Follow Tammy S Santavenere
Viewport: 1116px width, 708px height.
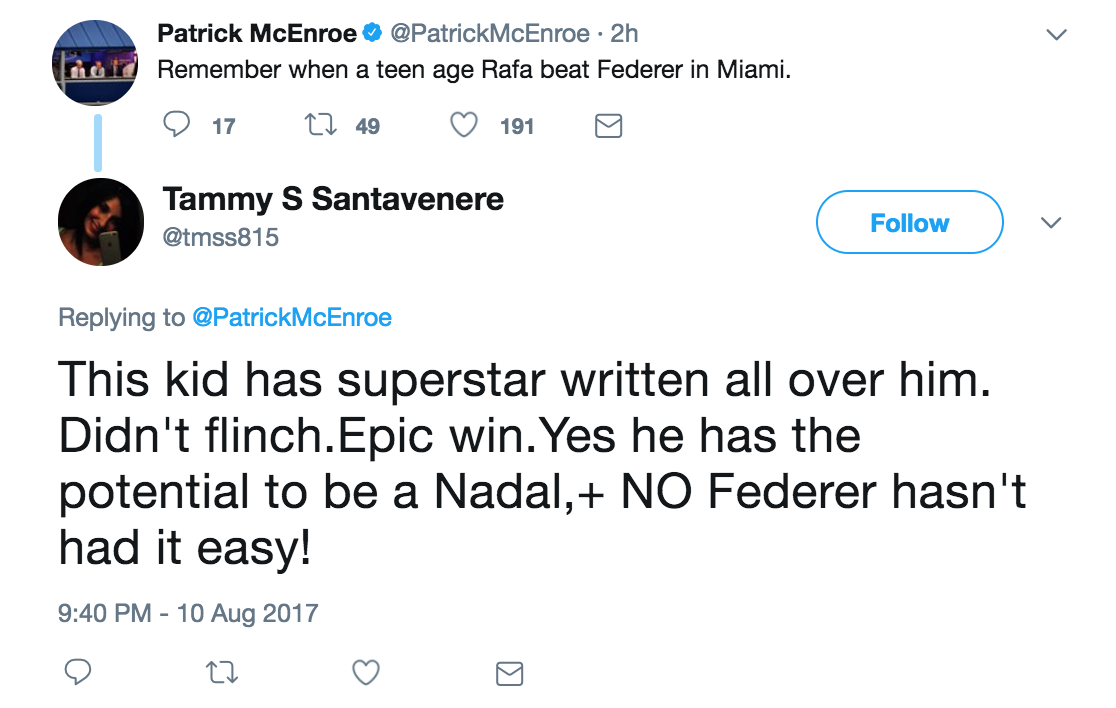[909, 222]
